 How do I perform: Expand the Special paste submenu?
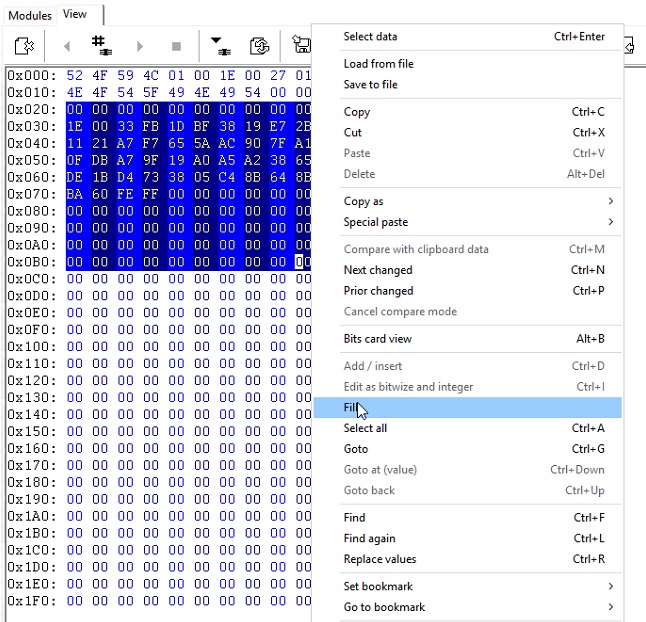click(x=468, y=222)
